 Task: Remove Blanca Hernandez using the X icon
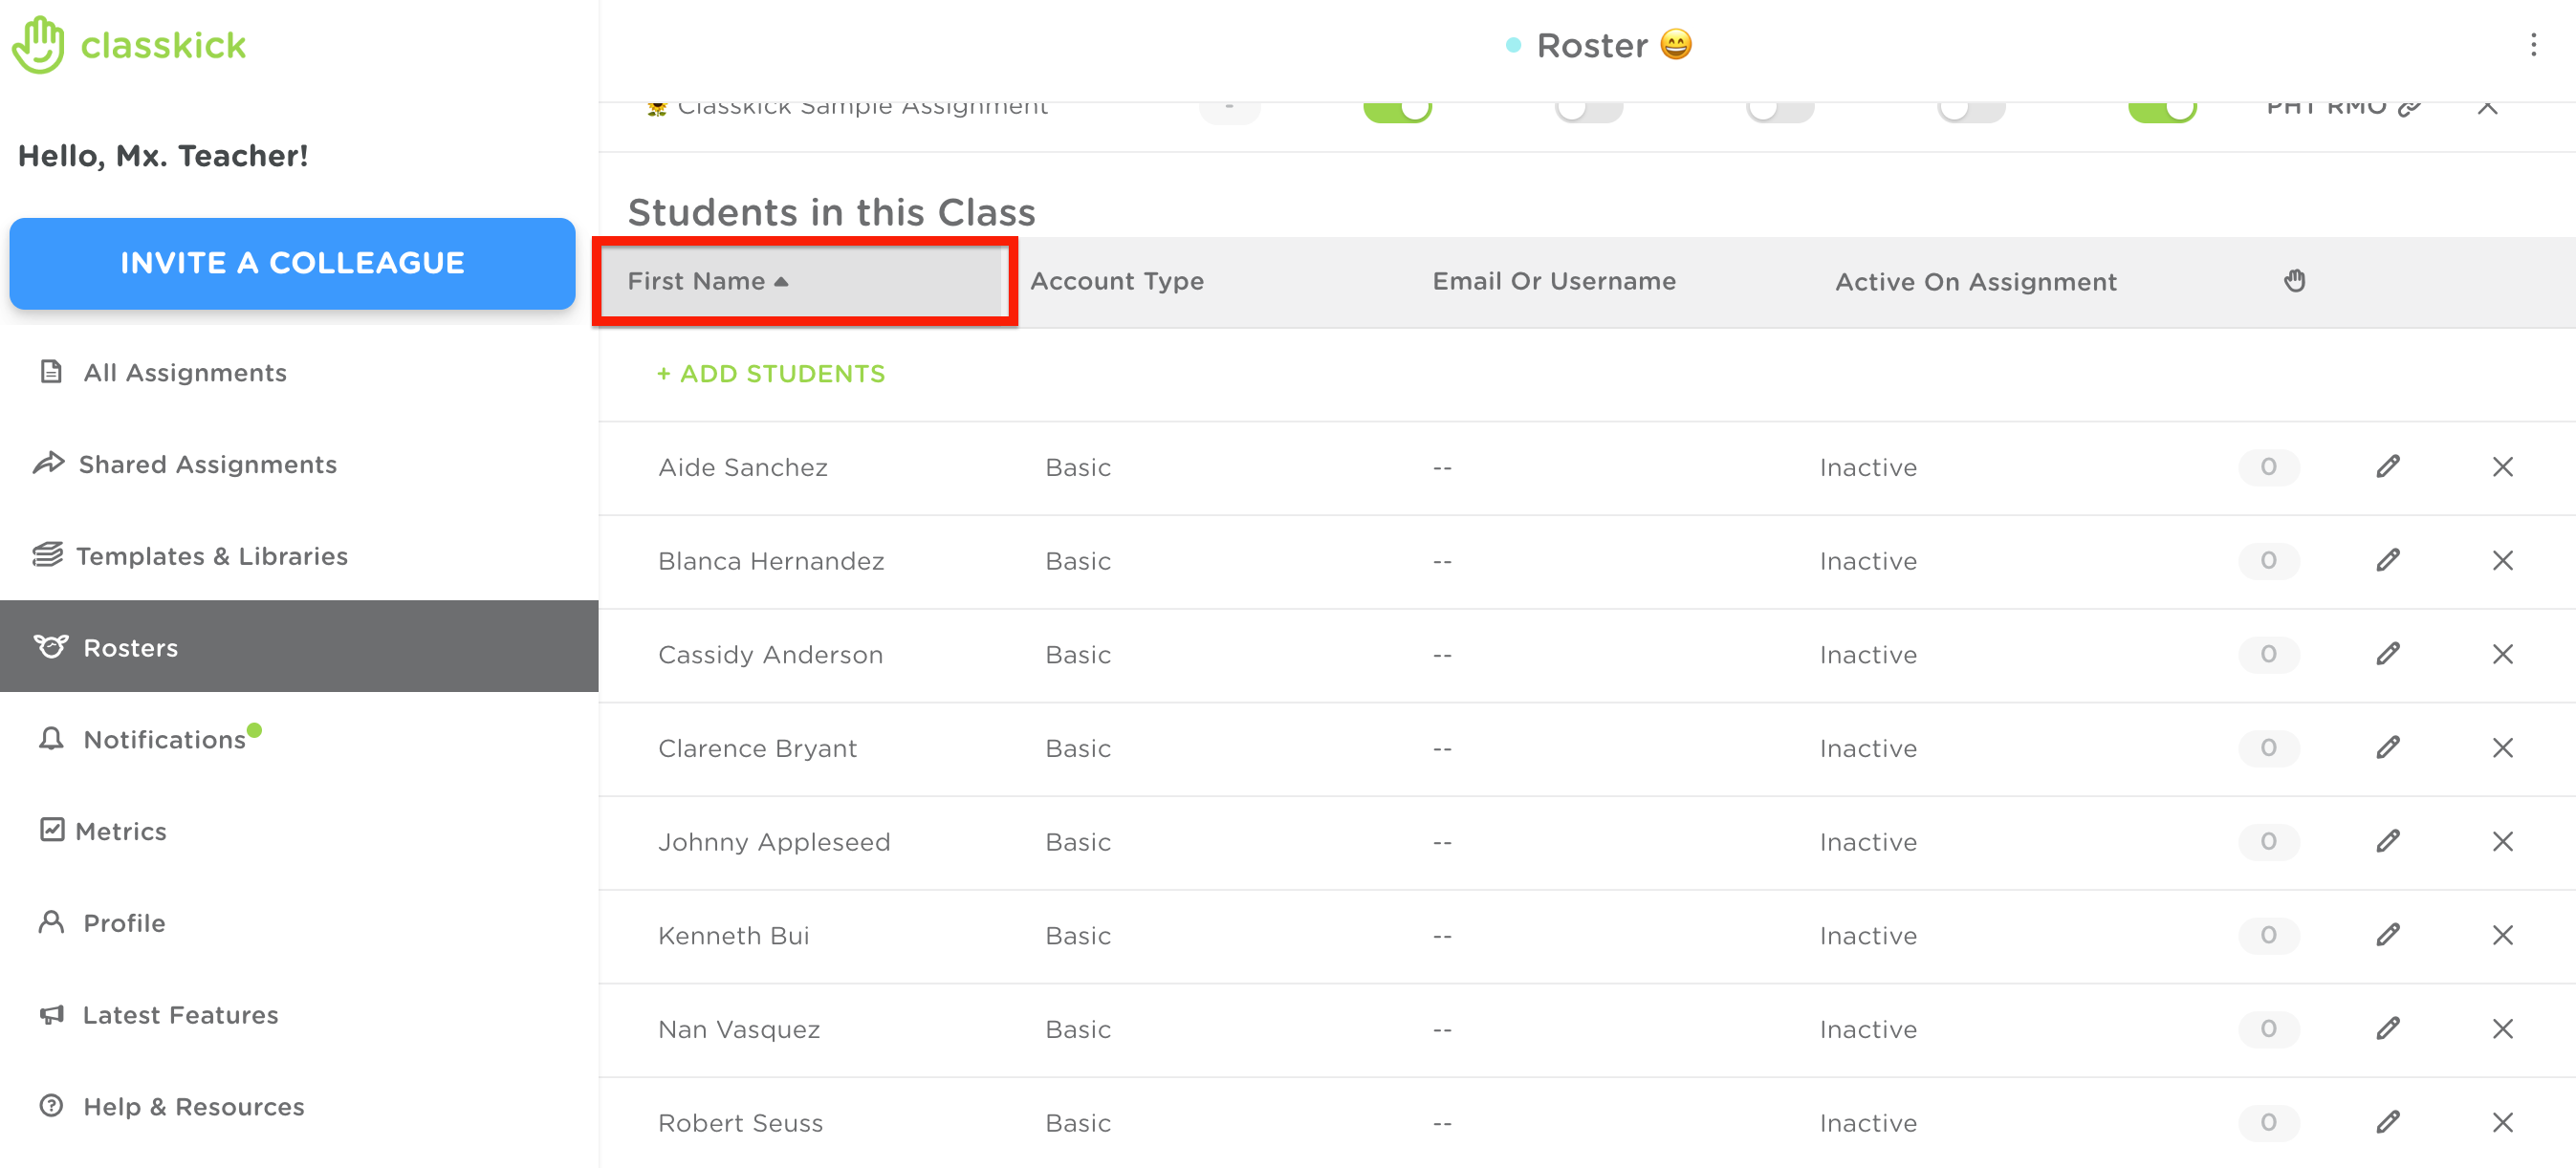point(2502,561)
